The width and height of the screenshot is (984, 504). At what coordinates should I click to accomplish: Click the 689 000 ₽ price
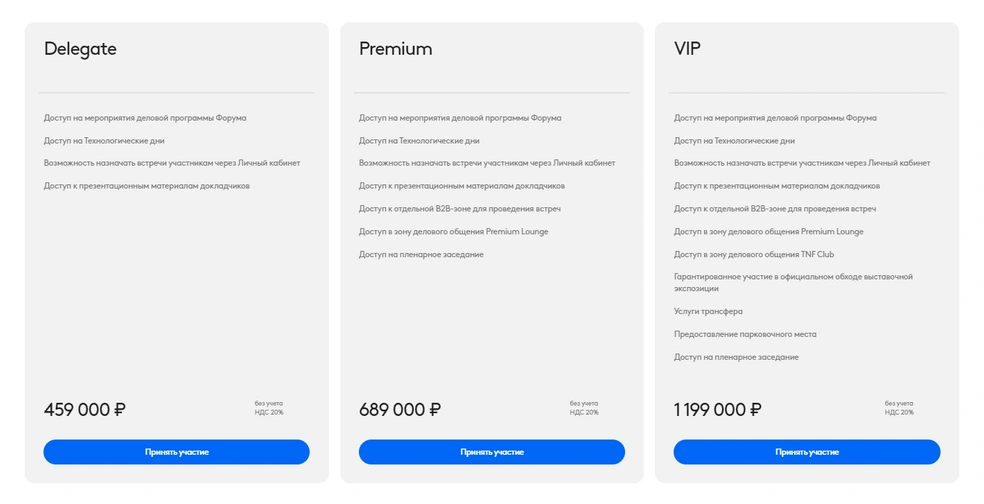(400, 410)
